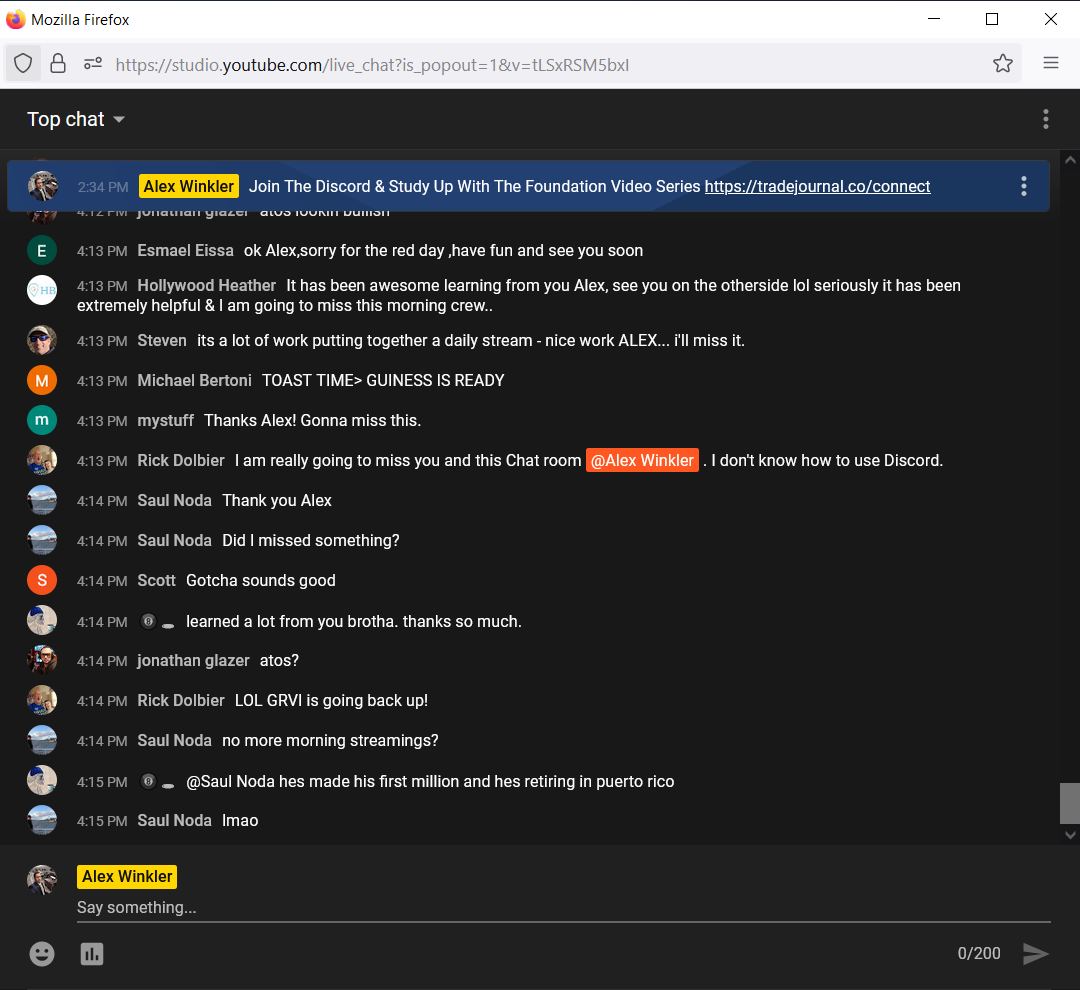Open the tradejournal.co/connect link
The width and height of the screenshot is (1080, 990).
(x=817, y=186)
